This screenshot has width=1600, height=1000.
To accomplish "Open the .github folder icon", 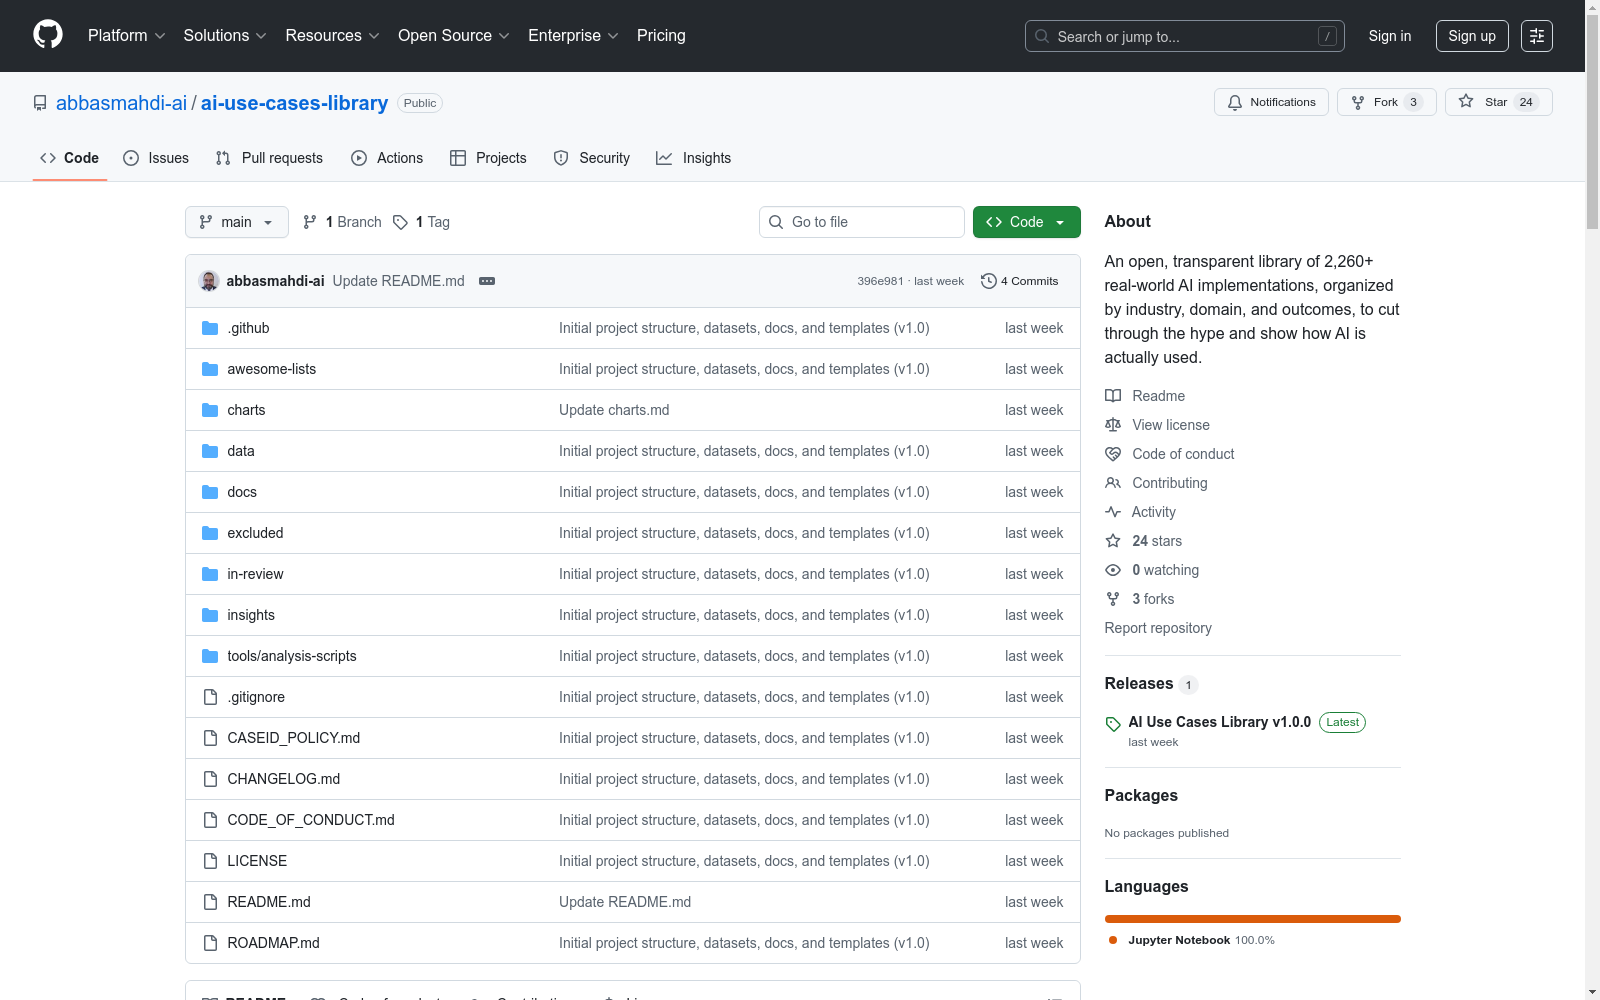I will tap(210, 328).
